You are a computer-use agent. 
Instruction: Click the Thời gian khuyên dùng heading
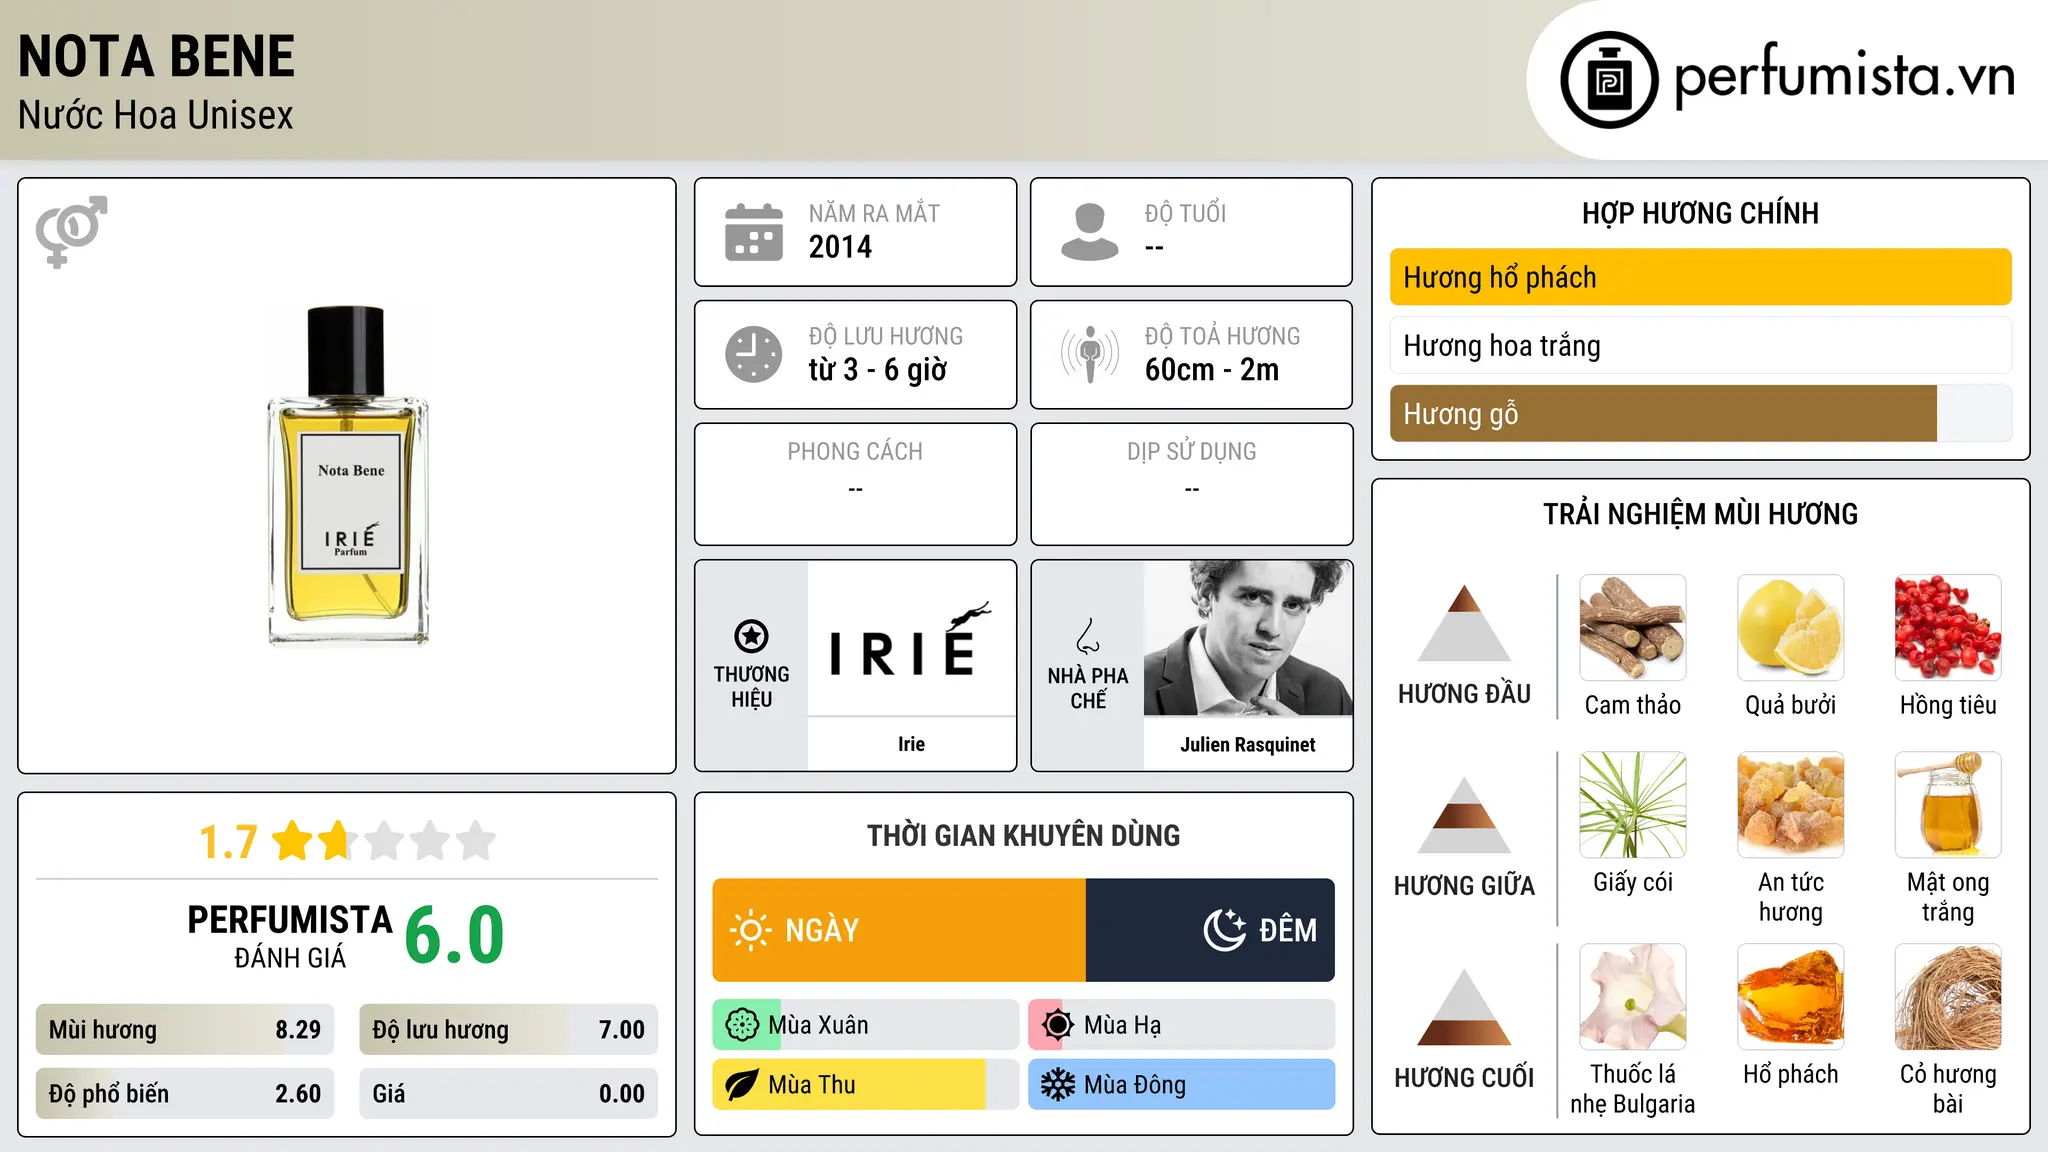pos(1023,835)
